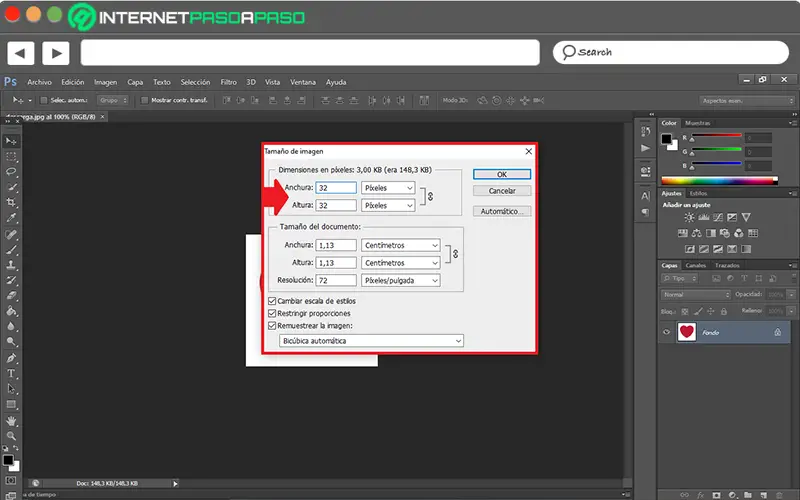Click the lock icon on the Fondo layer
This screenshot has height=500, width=800.
click(x=777, y=332)
